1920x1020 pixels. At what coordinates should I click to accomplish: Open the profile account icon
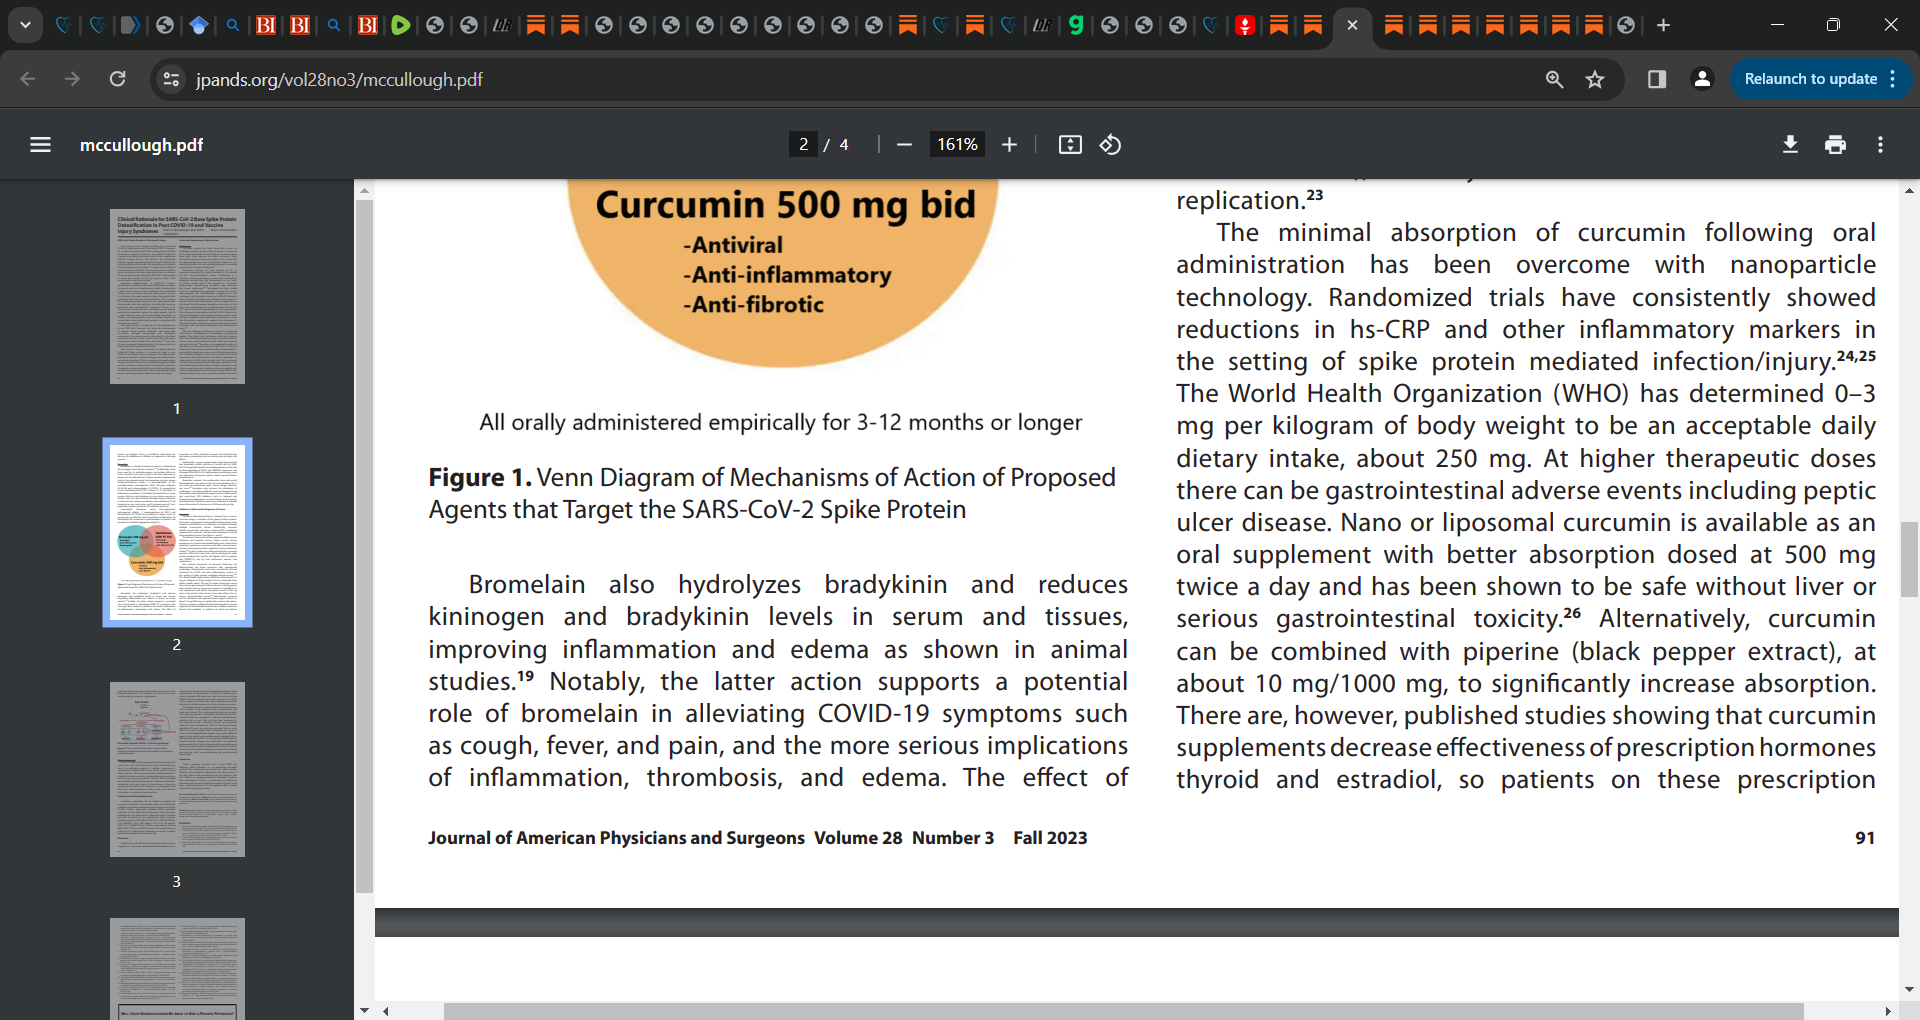(x=1702, y=79)
